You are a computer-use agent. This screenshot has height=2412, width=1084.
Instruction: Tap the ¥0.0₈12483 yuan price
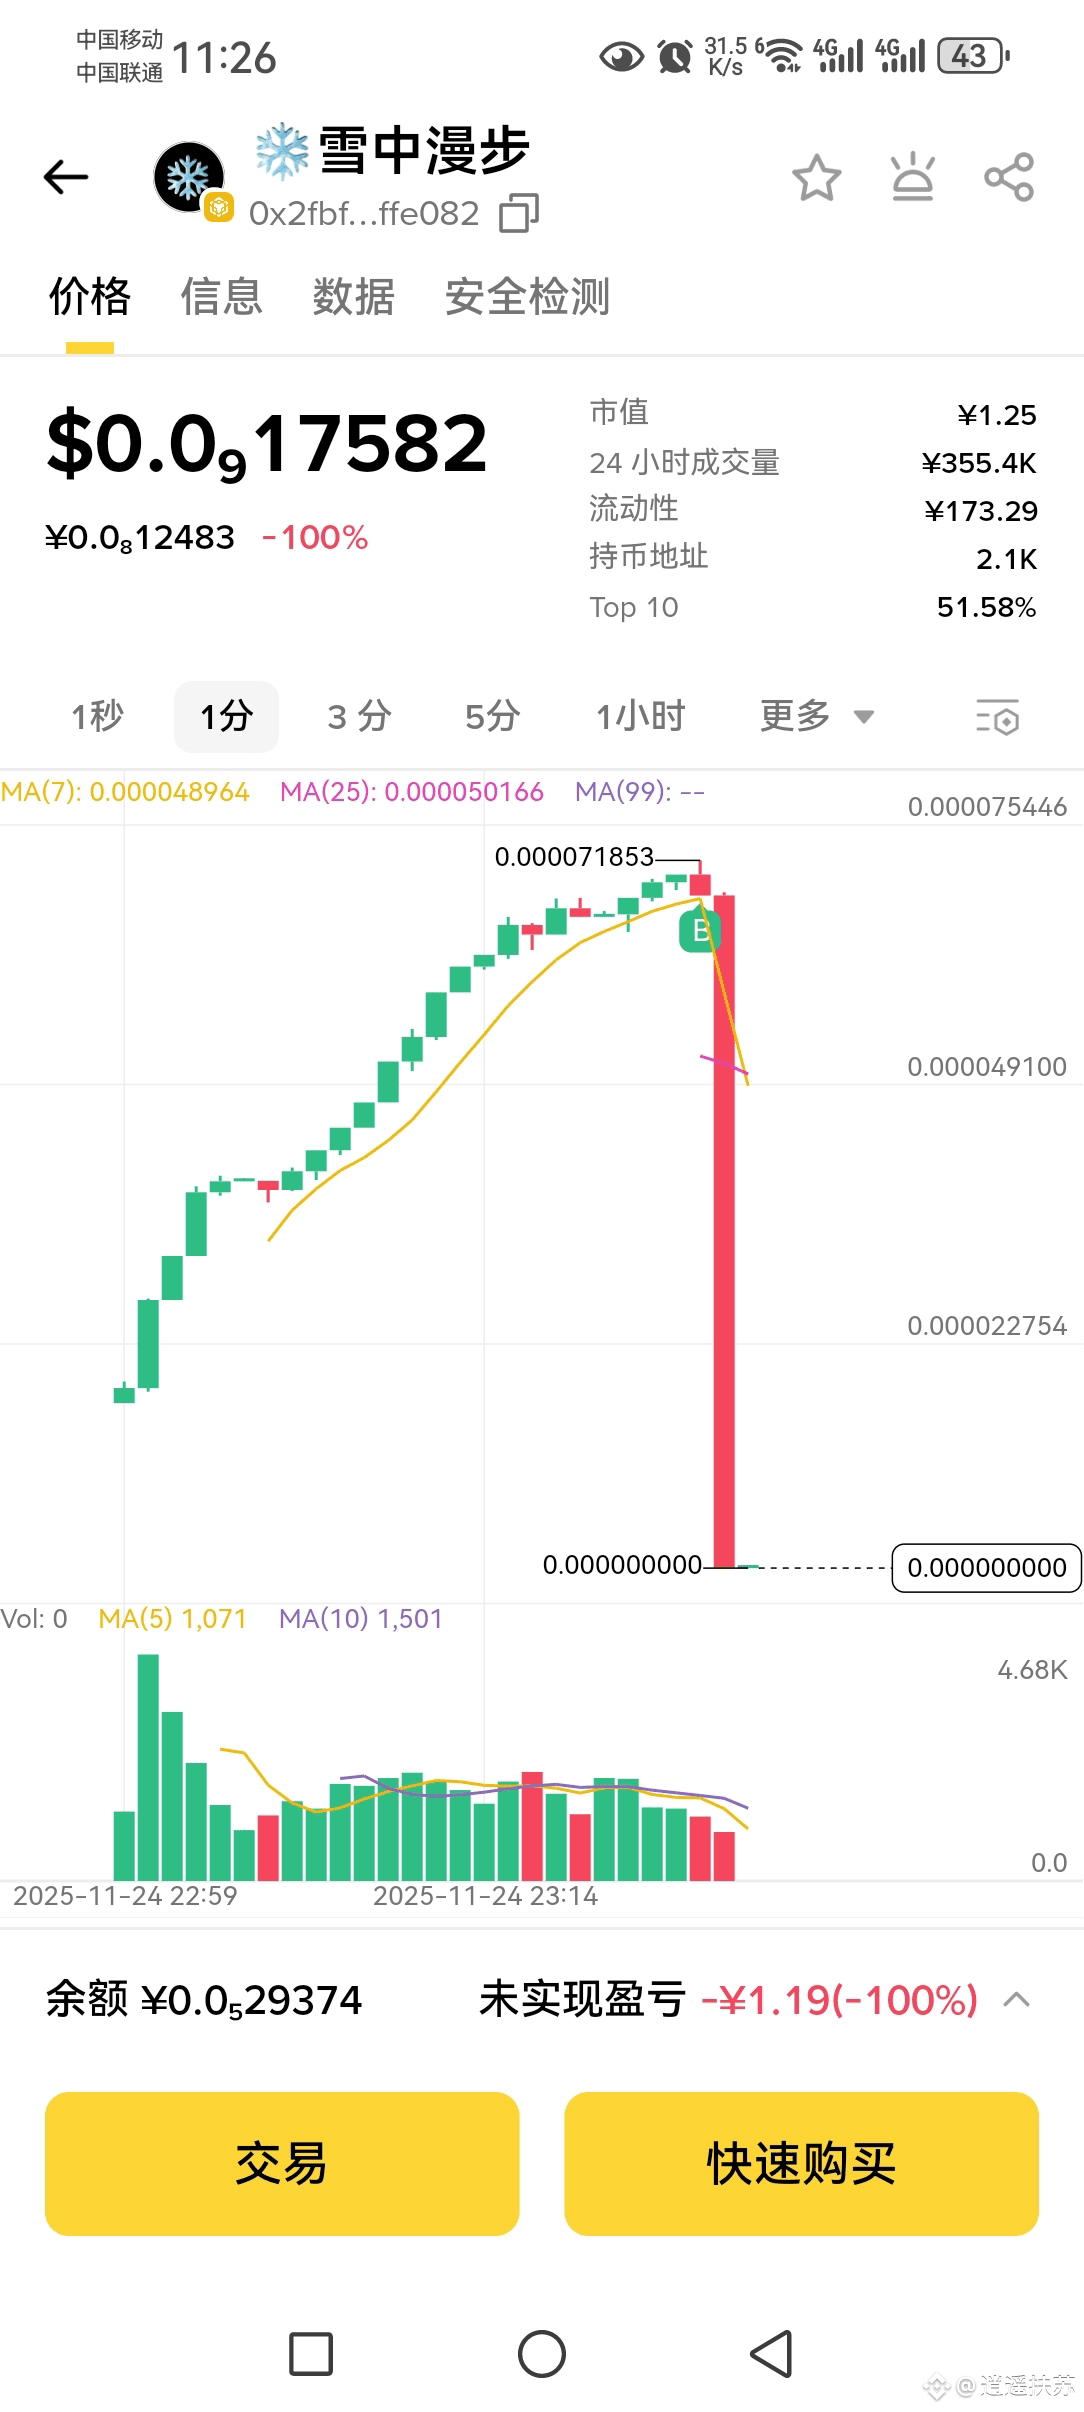[140, 538]
